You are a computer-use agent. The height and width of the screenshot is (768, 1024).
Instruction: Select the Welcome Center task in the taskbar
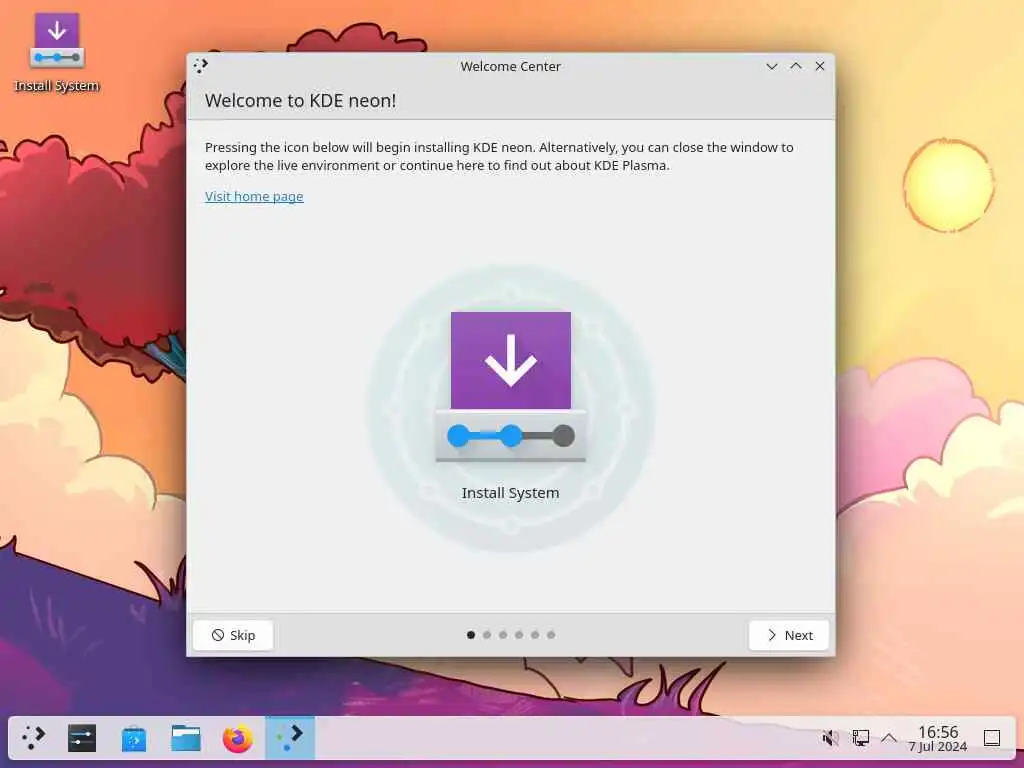pyautogui.click(x=290, y=738)
